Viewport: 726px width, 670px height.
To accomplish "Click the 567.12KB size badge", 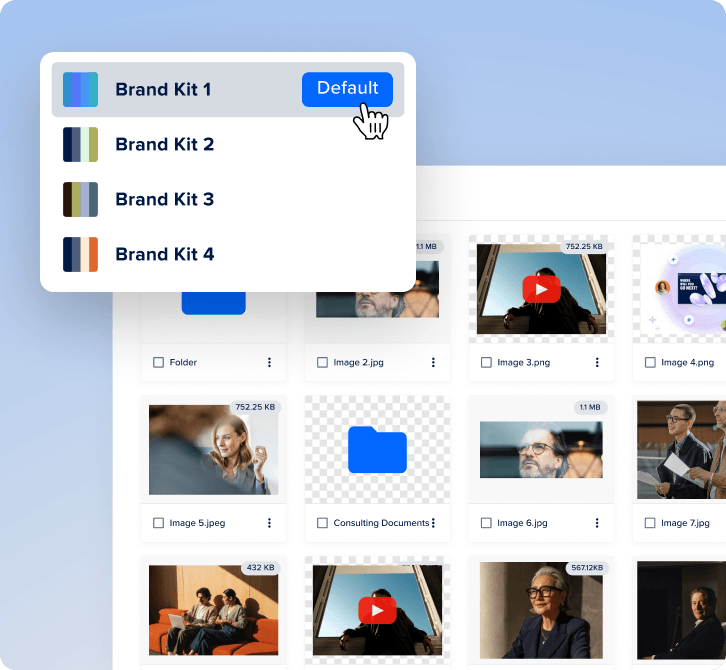I will coord(587,568).
